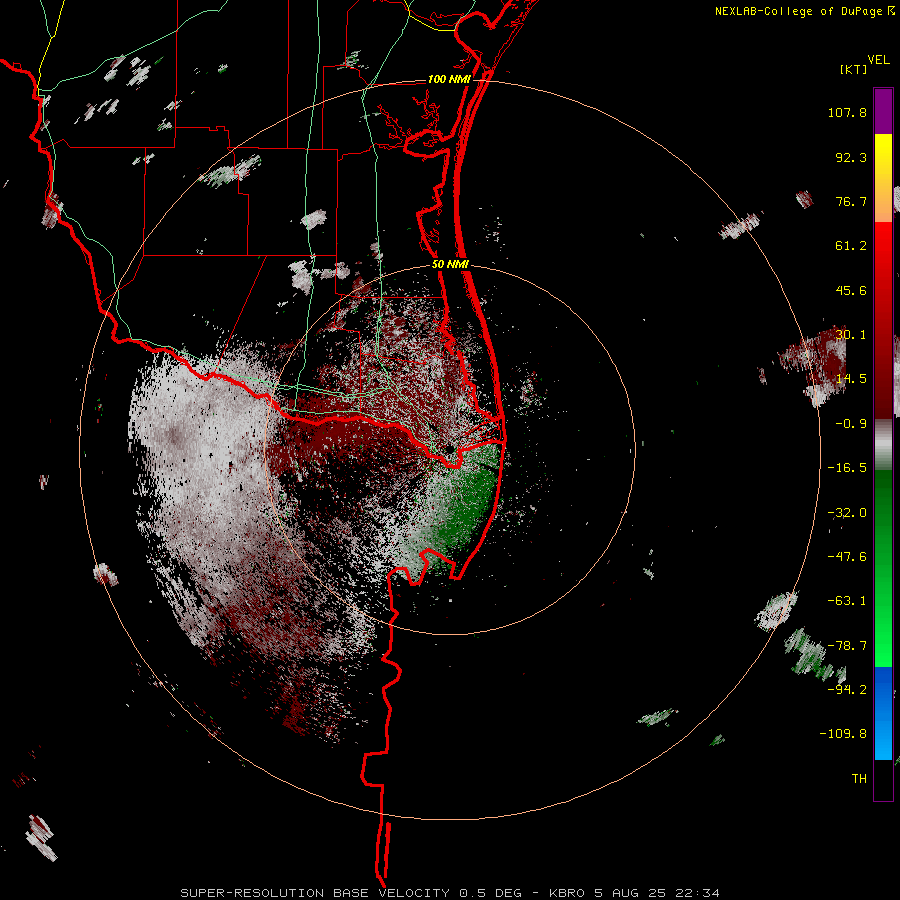Screen dimensions: 900x900
Task: Click the -63.1 velocity scale value
Action: [847, 601]
